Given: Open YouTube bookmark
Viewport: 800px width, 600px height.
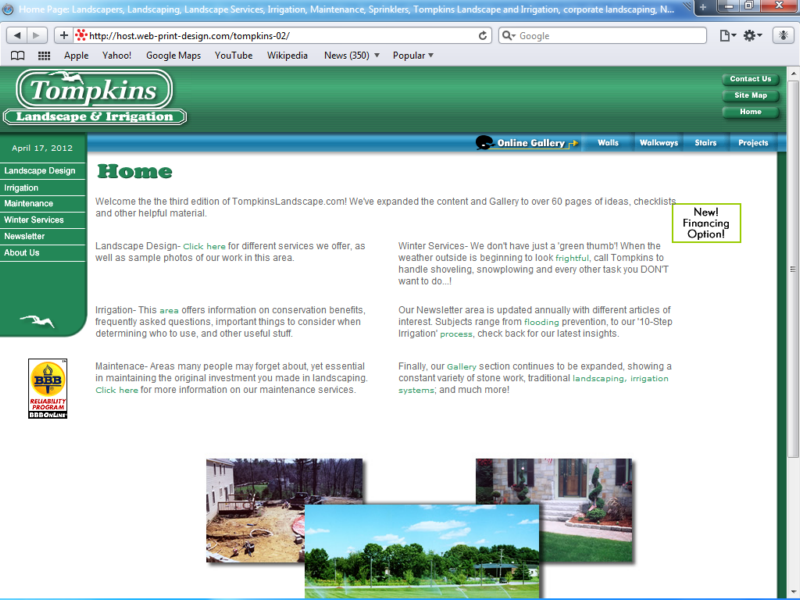Looking at the screenshot, I should tap(233, 56).
